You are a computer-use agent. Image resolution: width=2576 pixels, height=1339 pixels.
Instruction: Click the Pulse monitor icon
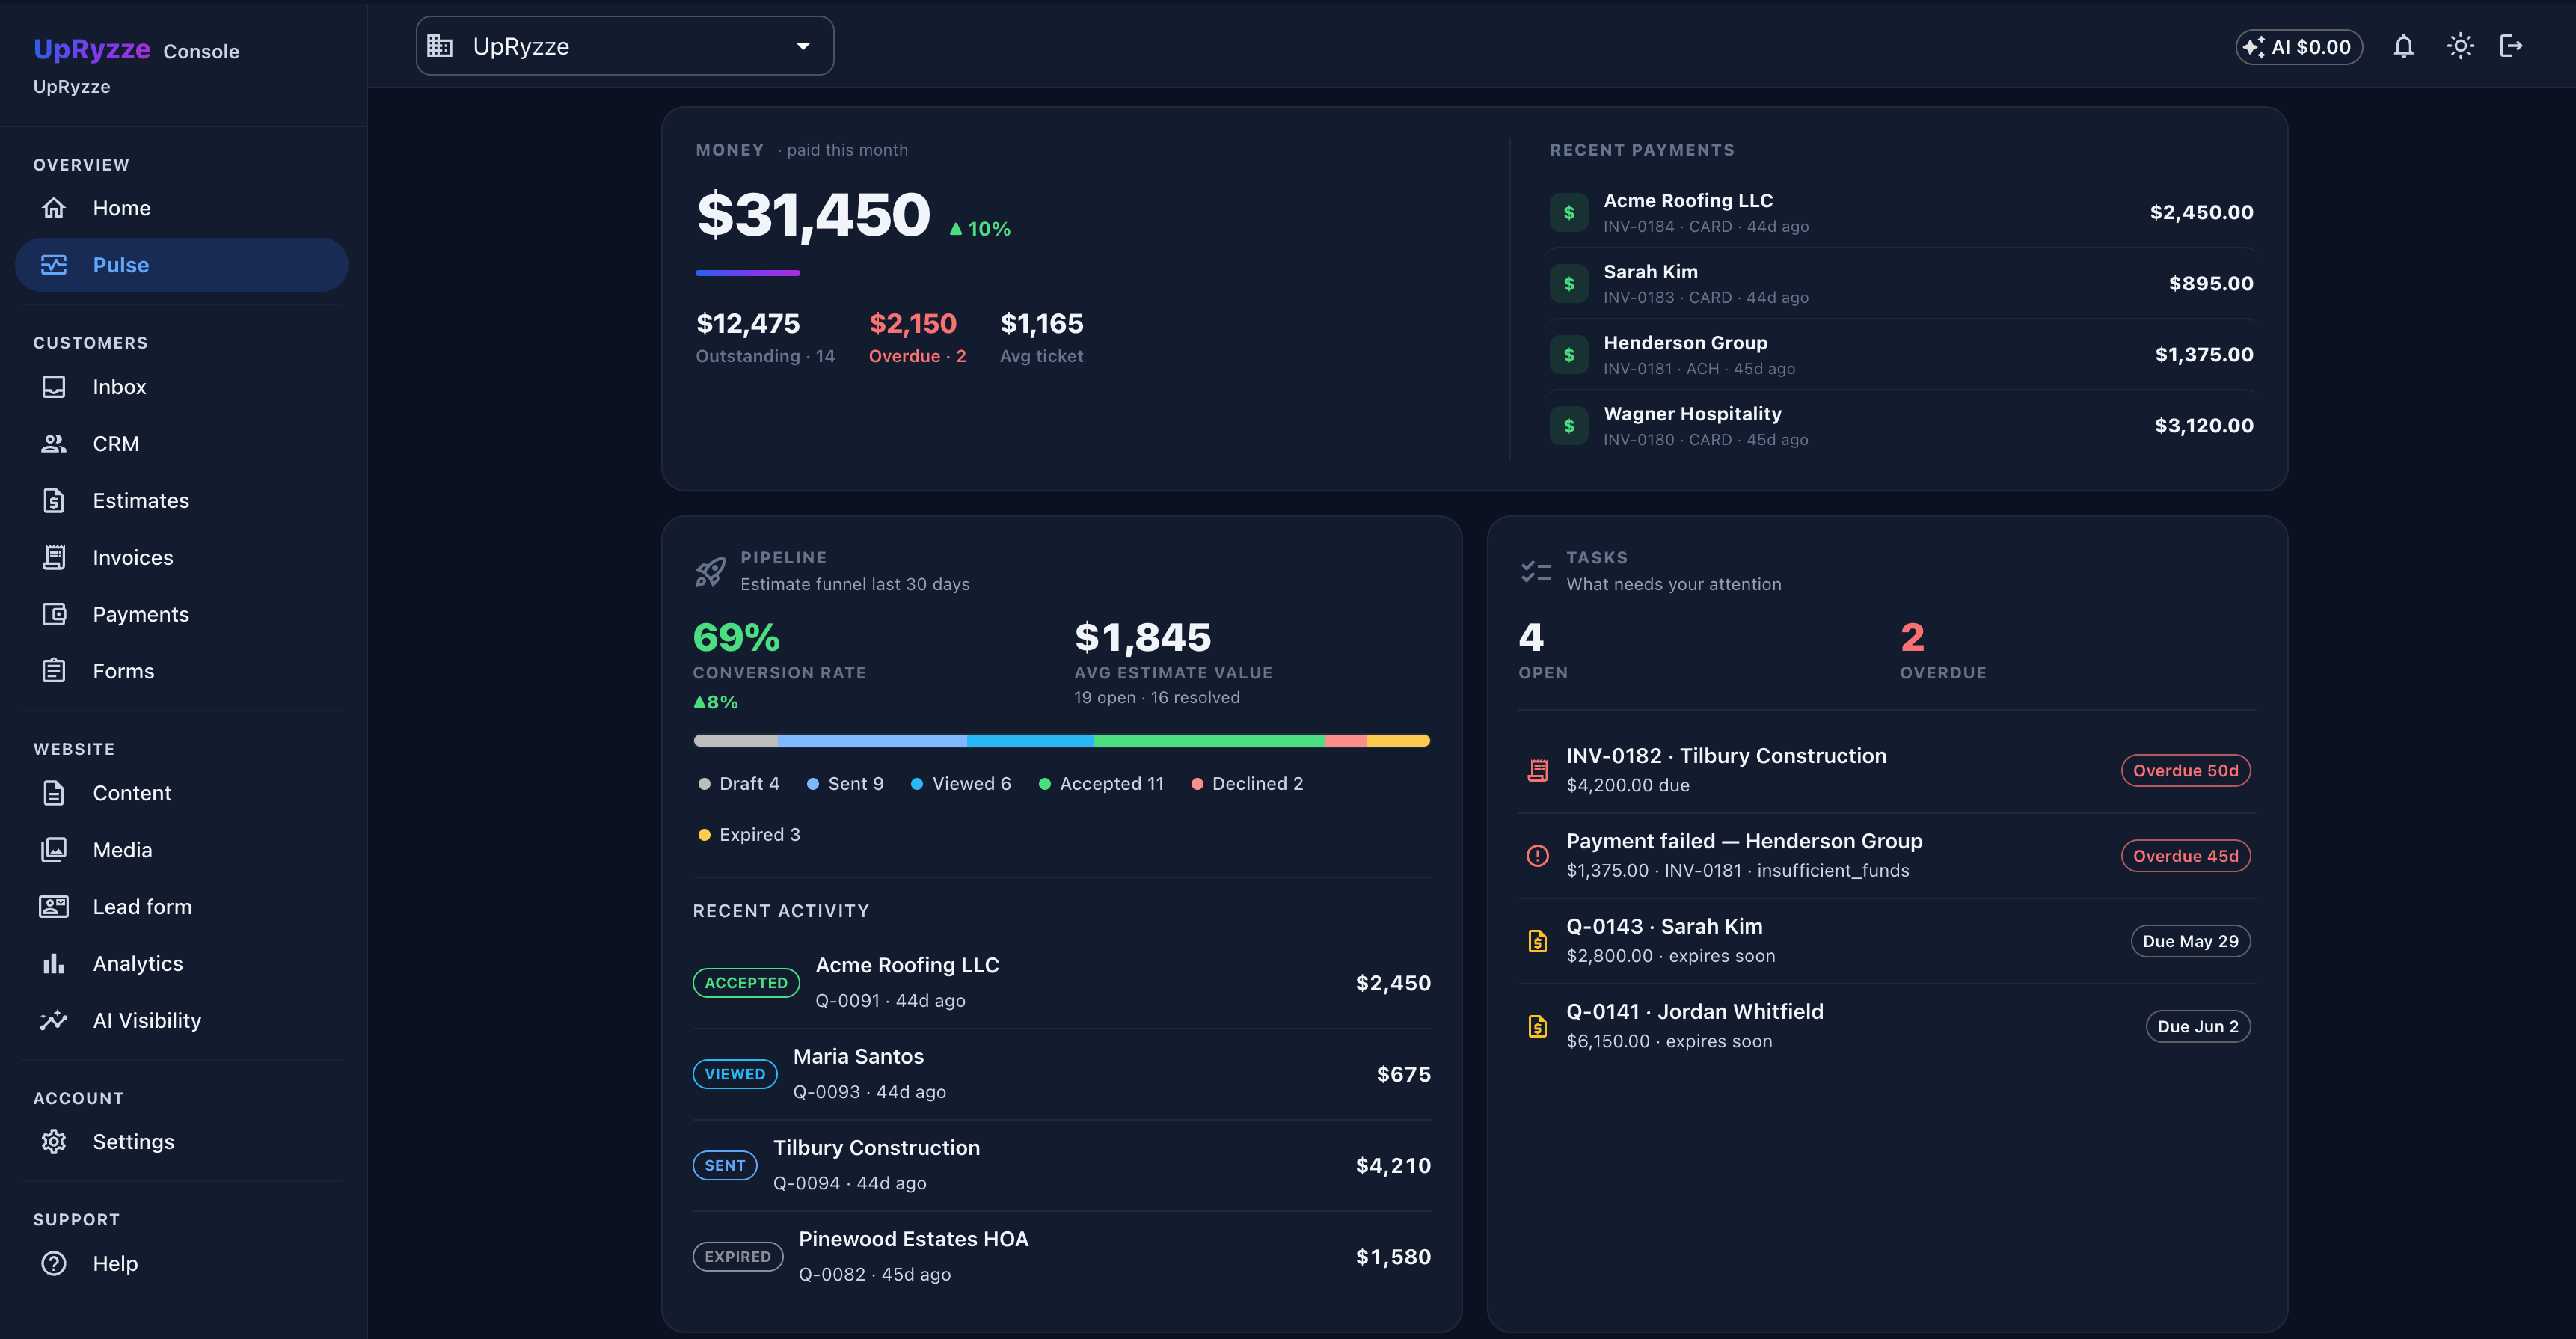tap(54, 265)
